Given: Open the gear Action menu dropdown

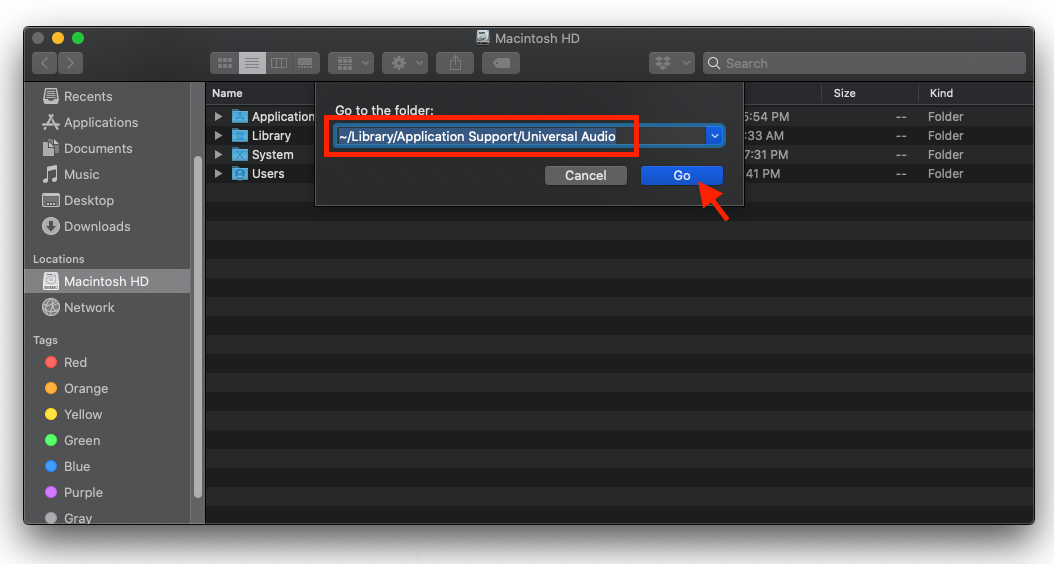Looking at the screenshot, I should pos(404,63).
